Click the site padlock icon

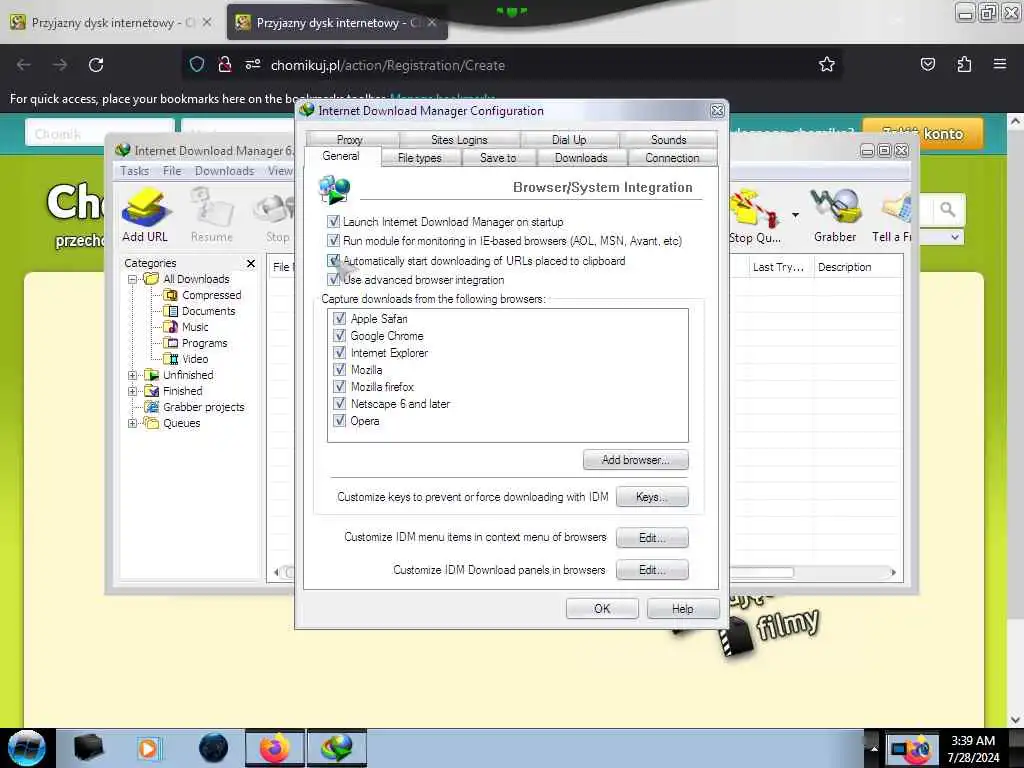[x=225, y=65]
